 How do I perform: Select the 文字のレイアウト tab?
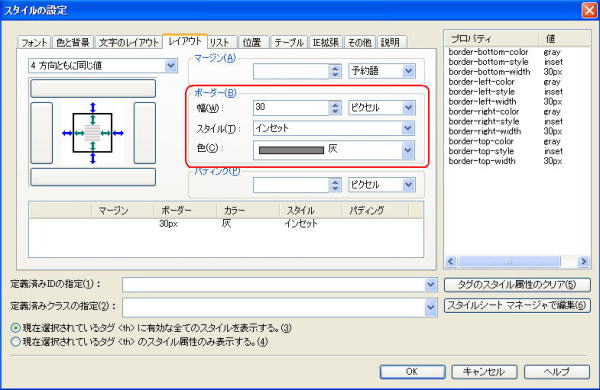coord(129,42)
